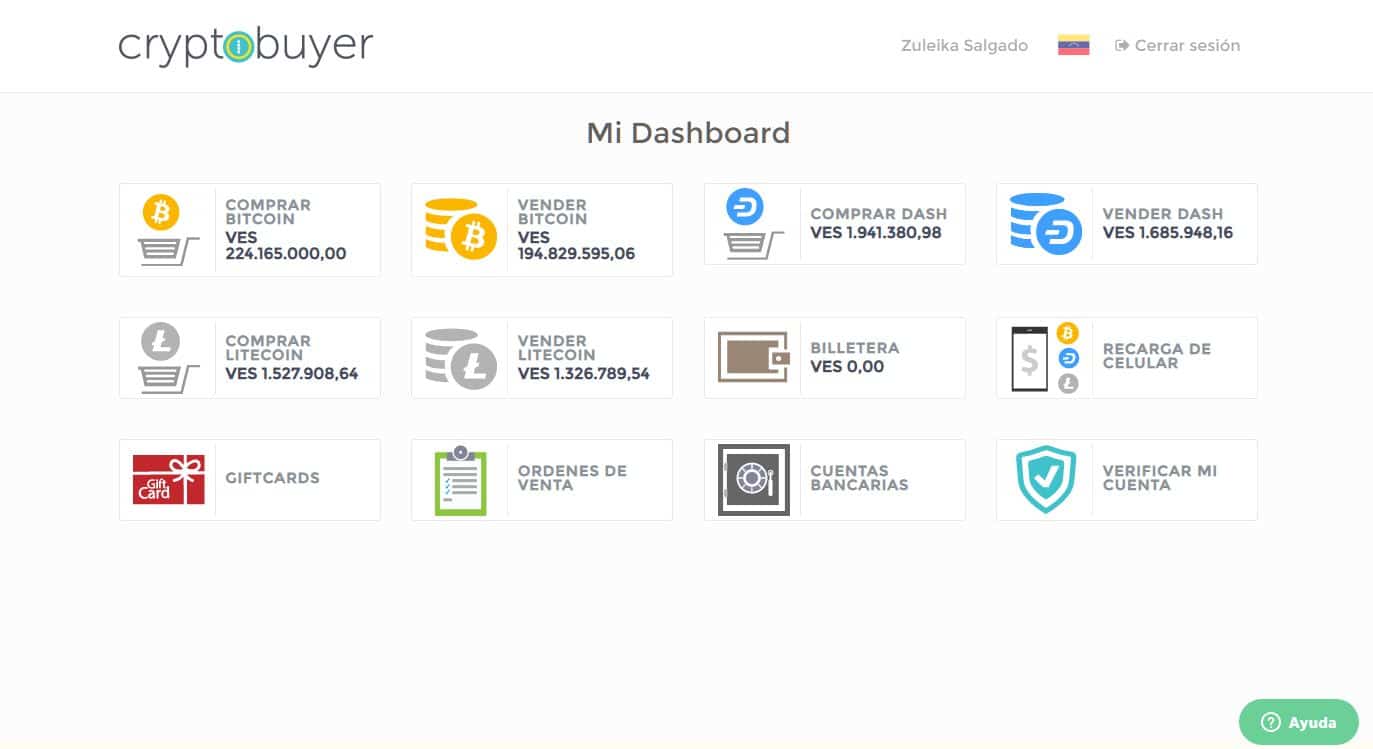View Ordenes de Venta label
The image size is (1373, 749).
coord(572,478)
